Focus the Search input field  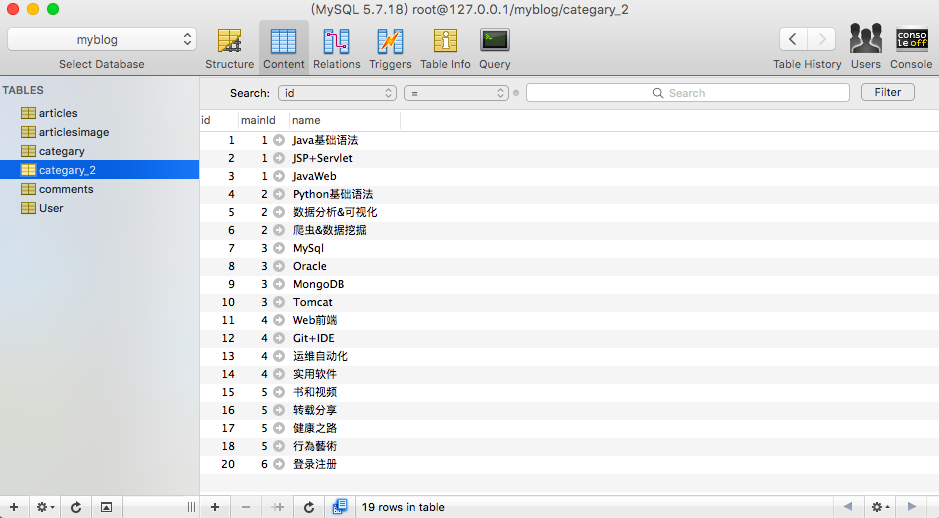click(x=687, y=93)
